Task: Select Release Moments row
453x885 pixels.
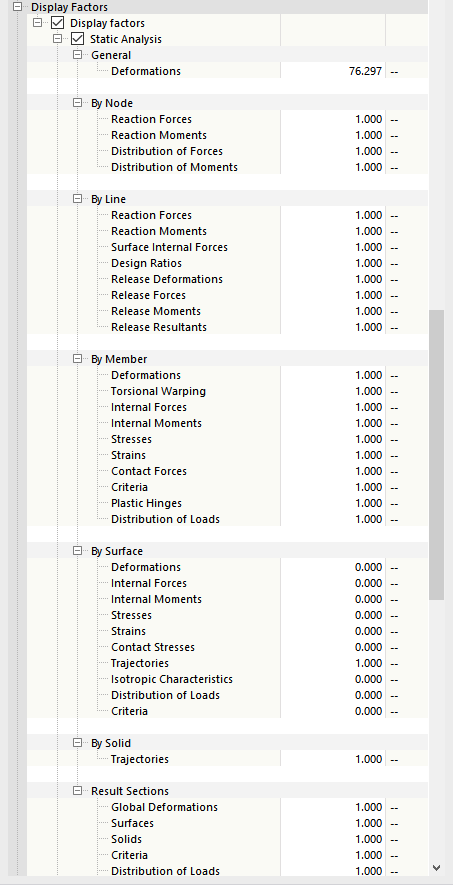Action: click(x=228, y=311)
